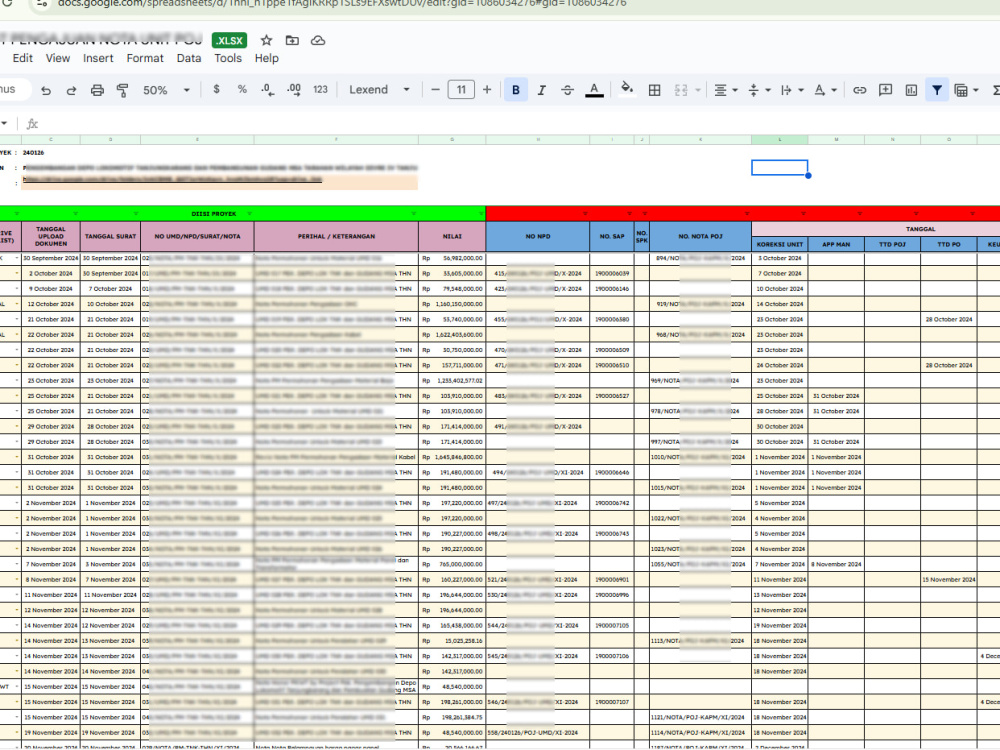The image size is (1000, 750).
Task: Click the selected empty cell in column L
Action: click(x=779, y=168)
